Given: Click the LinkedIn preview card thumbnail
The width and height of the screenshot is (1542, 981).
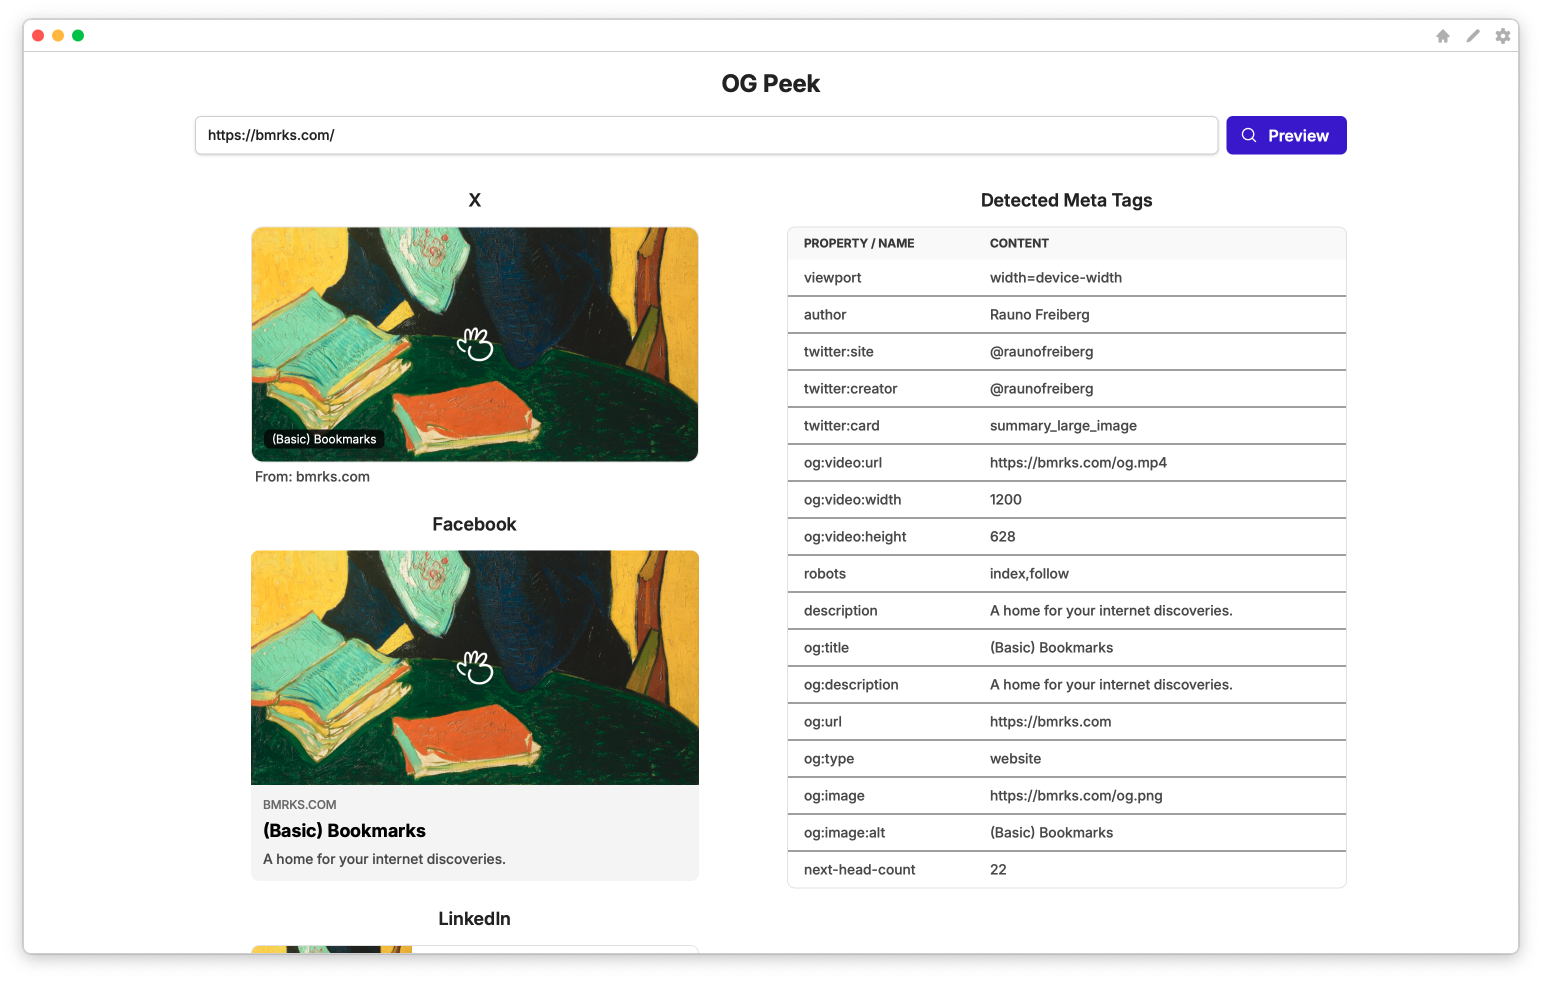Looking at the screenshot, I should pos(331,948).
